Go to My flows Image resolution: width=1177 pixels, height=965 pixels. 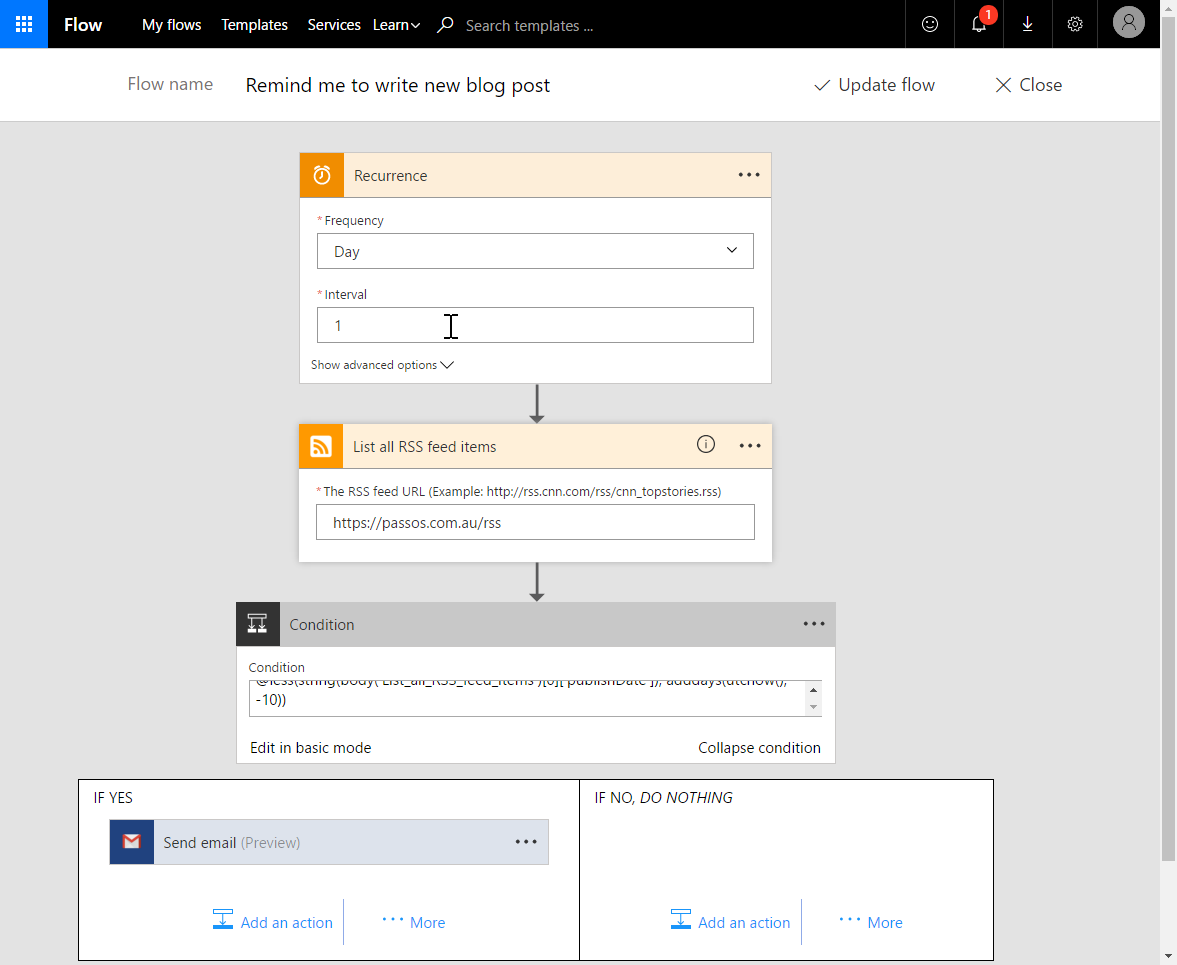(171, 25)
